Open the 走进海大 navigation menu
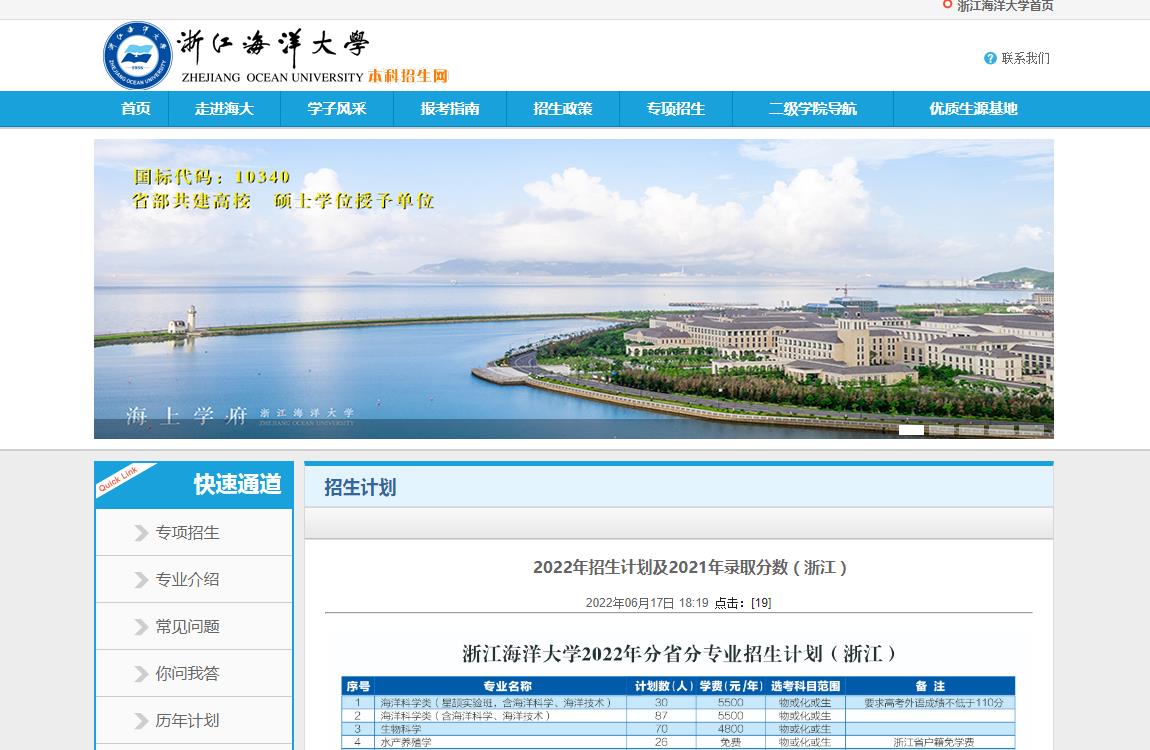This screenshot has height=750, width=1150. pyautogui.click(x=224, y=109)
